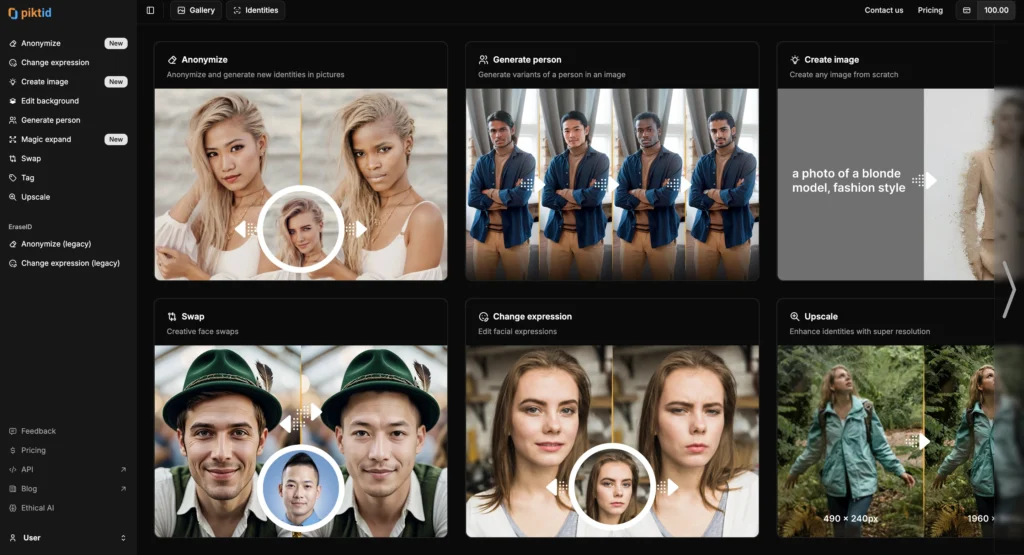Click the Create image preview
Screen dimensions: 1024x555
(x=886, y=184)
